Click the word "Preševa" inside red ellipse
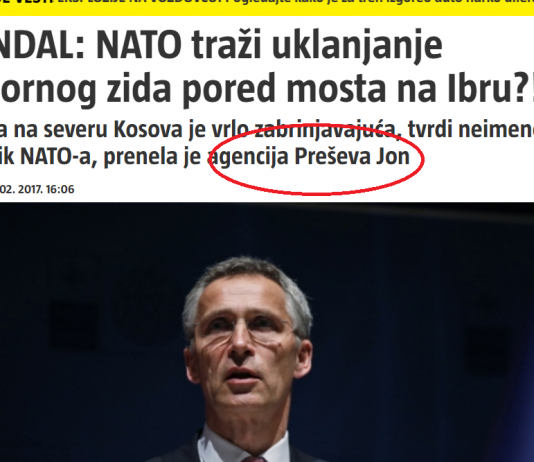The image size is (534, 462). 332,157
